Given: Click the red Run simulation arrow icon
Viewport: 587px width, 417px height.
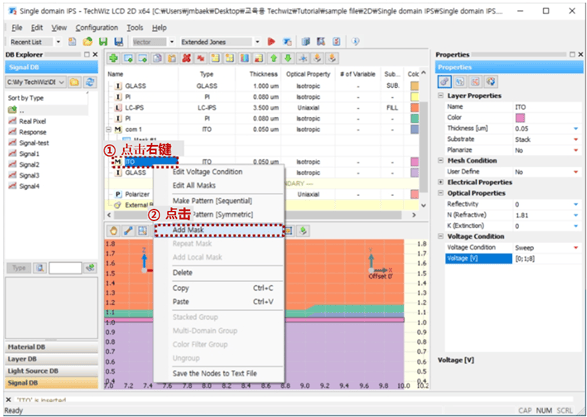Looking at the screenshot, I should tap(271, 42).
